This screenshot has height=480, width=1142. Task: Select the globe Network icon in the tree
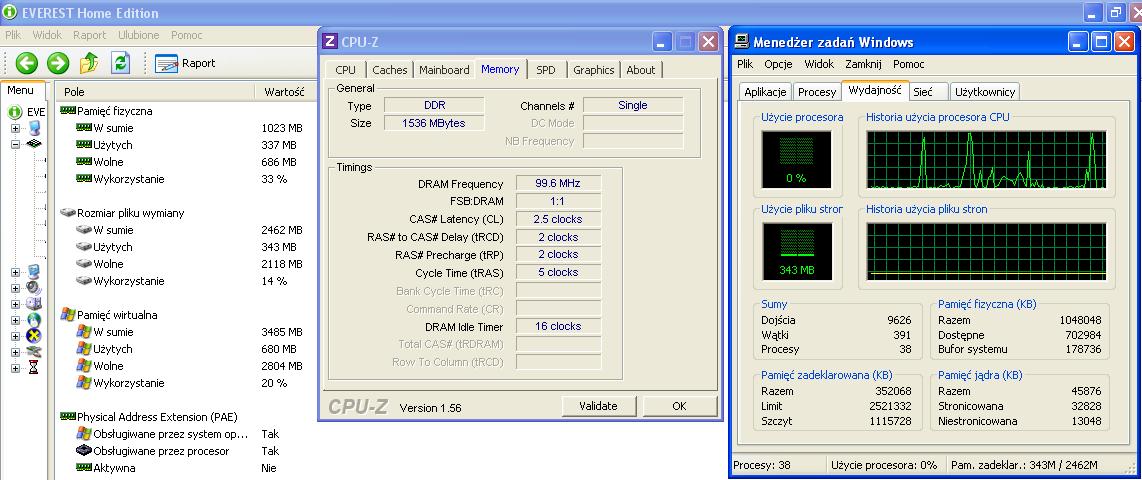coord(34,320)
